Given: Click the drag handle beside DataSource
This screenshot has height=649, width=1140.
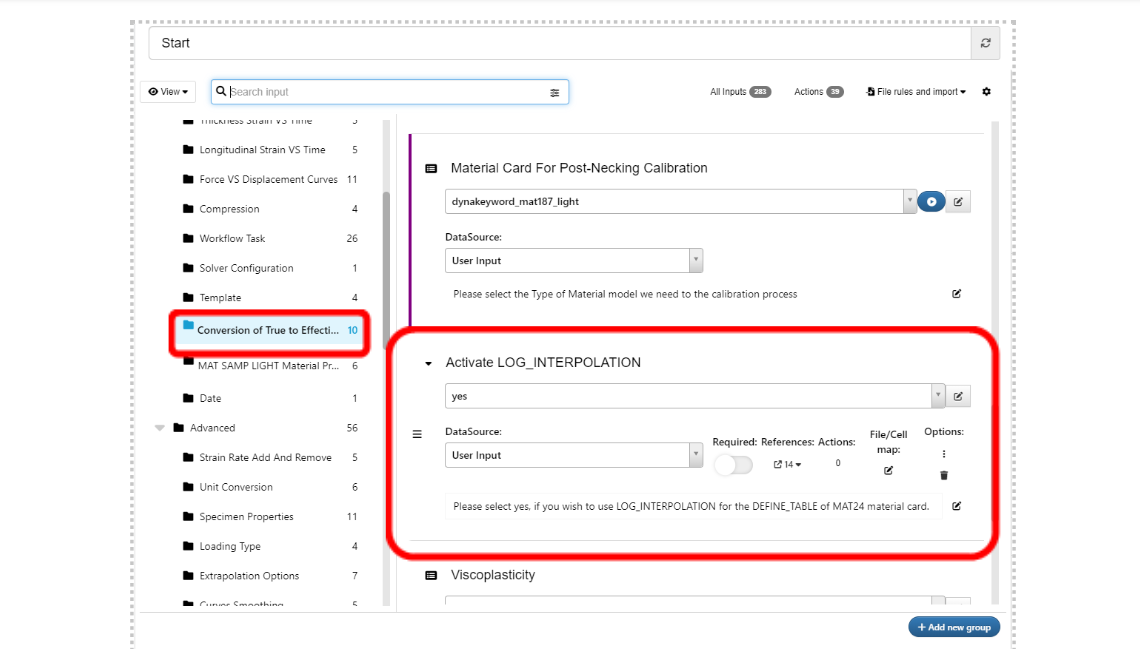Looking at the screenshot, I should pos(417,433).
